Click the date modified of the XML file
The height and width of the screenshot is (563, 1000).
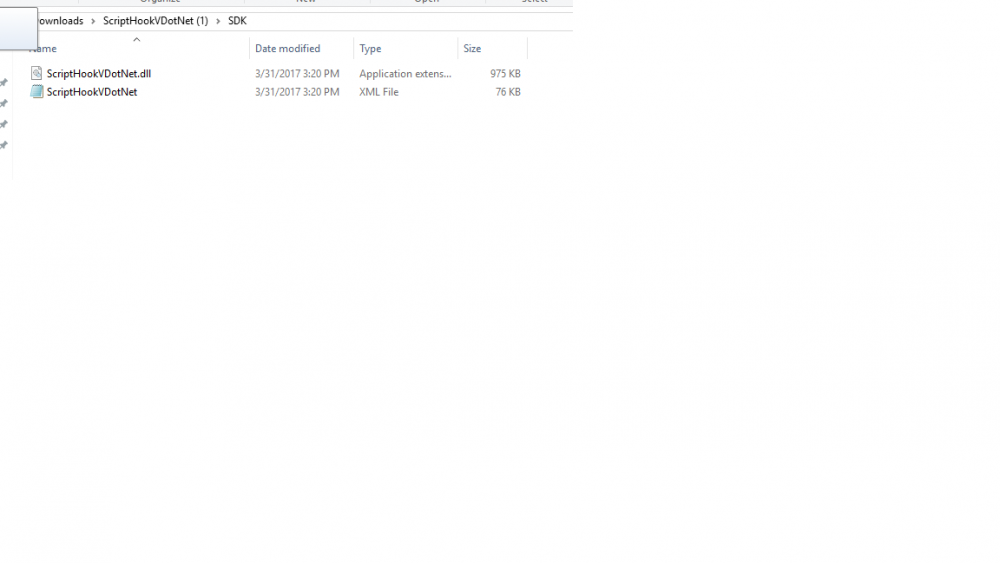(x=297, y=92)
